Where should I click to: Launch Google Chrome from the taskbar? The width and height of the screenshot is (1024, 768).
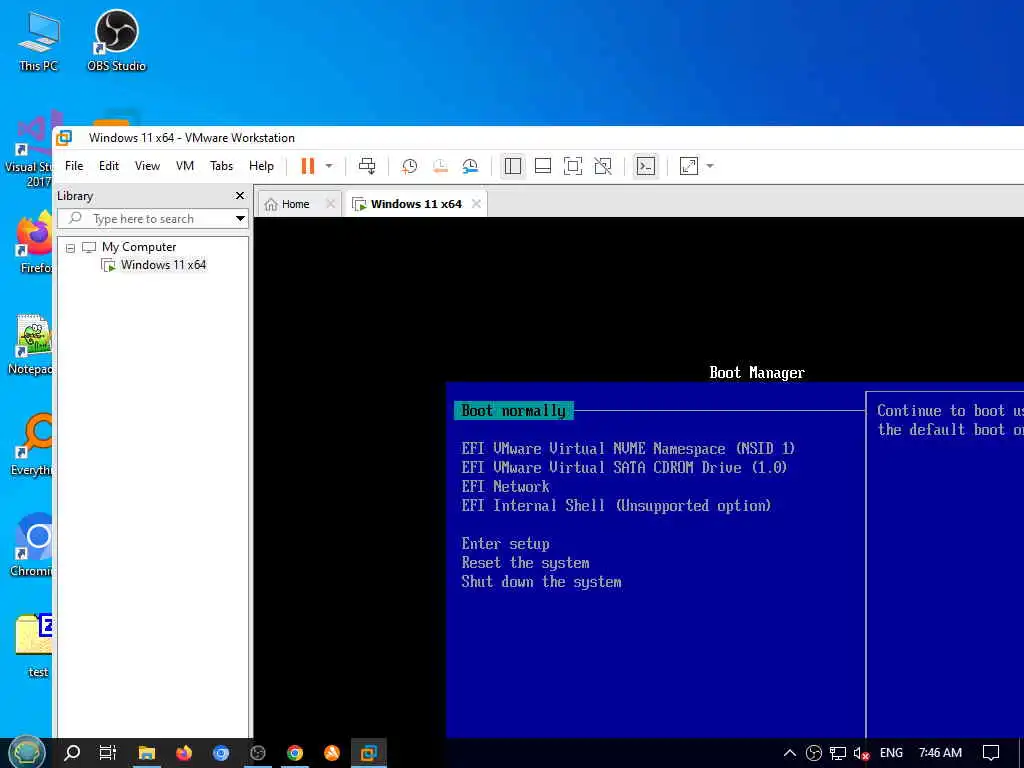295,753
